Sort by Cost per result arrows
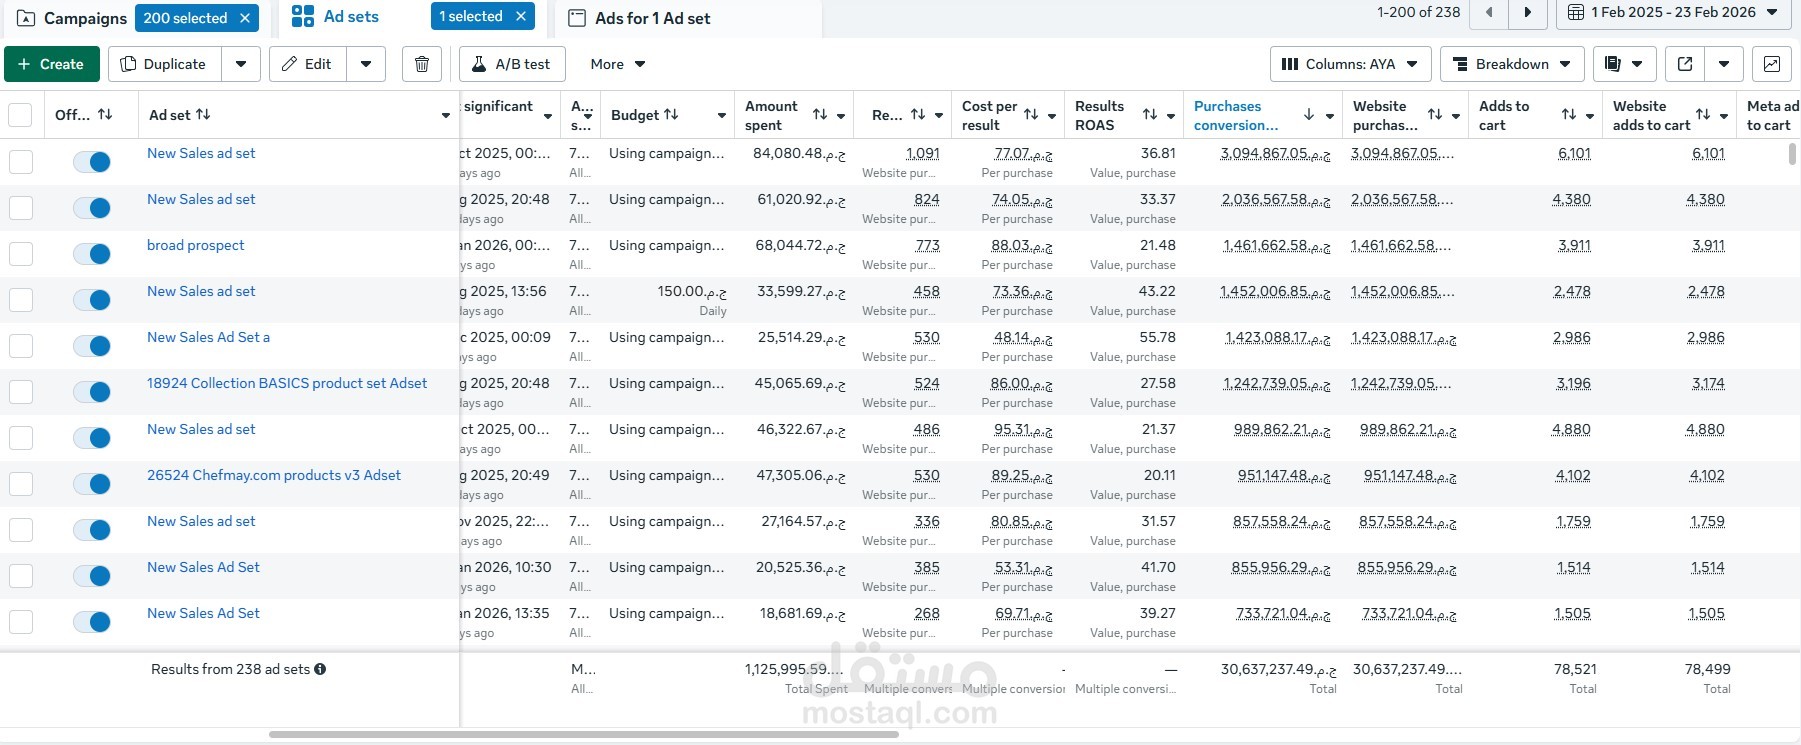 tap(1031, 115)
